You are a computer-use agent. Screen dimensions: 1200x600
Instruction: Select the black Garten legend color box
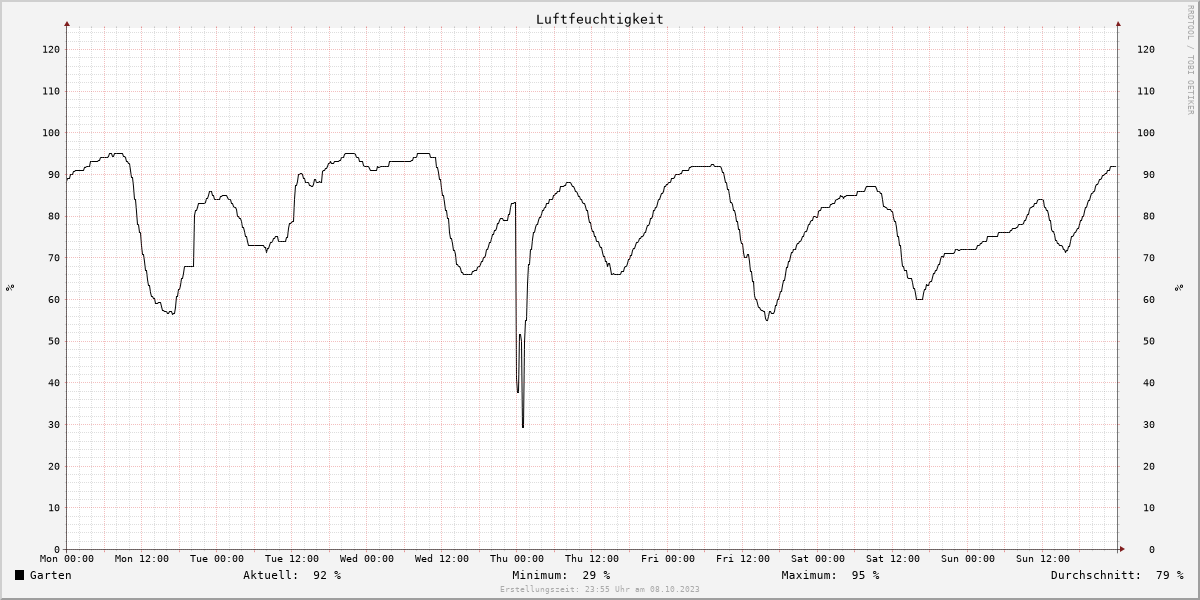pos(19,575)
